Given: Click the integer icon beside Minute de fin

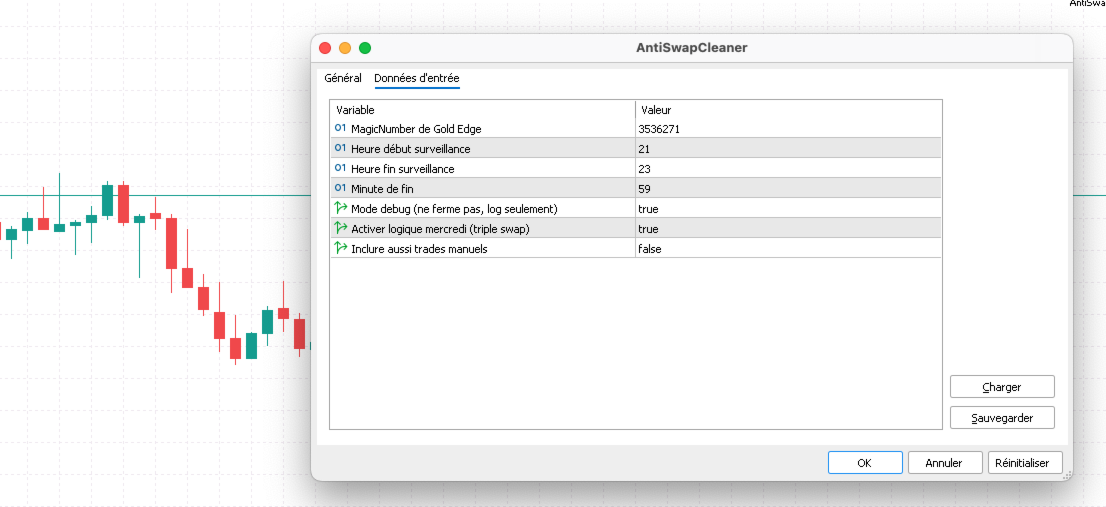Looking at the screenshot, I should (x=341, y=188).
